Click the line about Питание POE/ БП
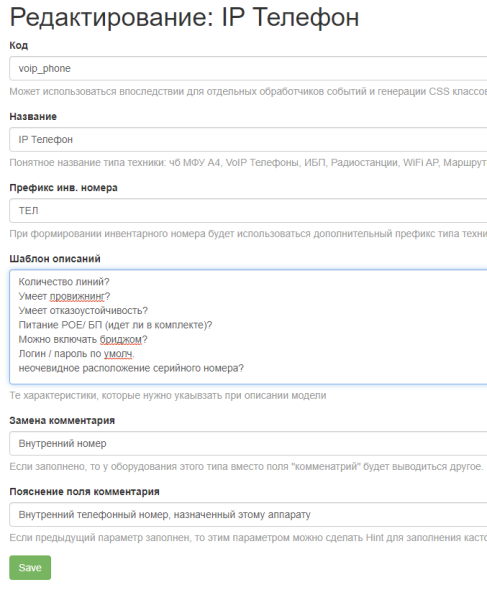This screenshot has height=600, width=487. (x=115, y=325)
